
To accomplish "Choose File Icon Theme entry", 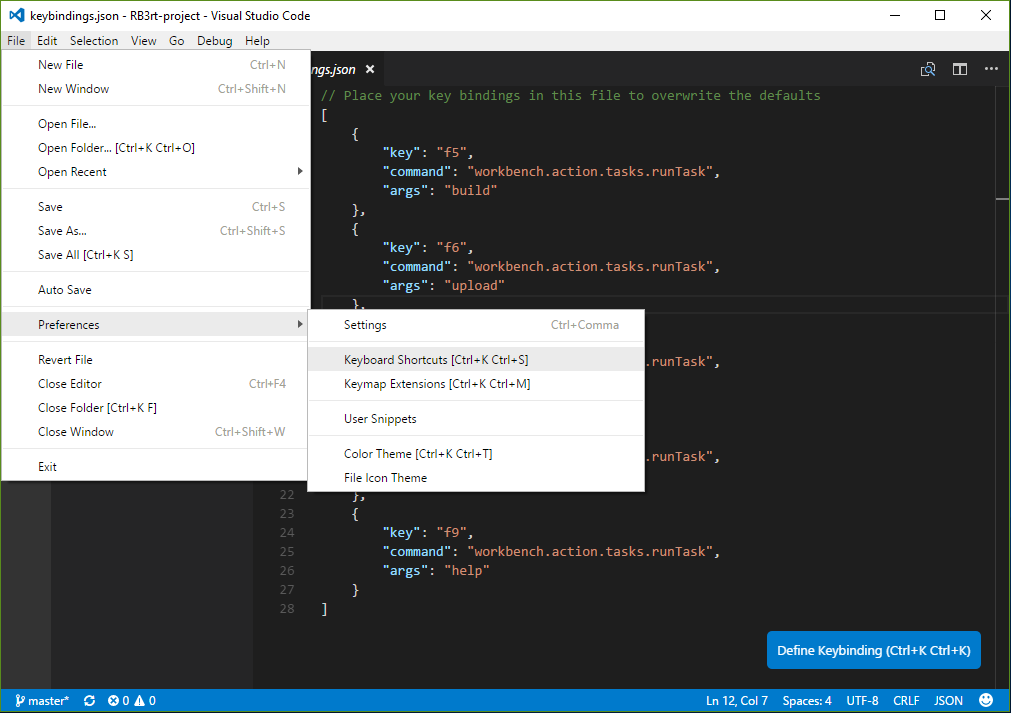I will [476, 478].
